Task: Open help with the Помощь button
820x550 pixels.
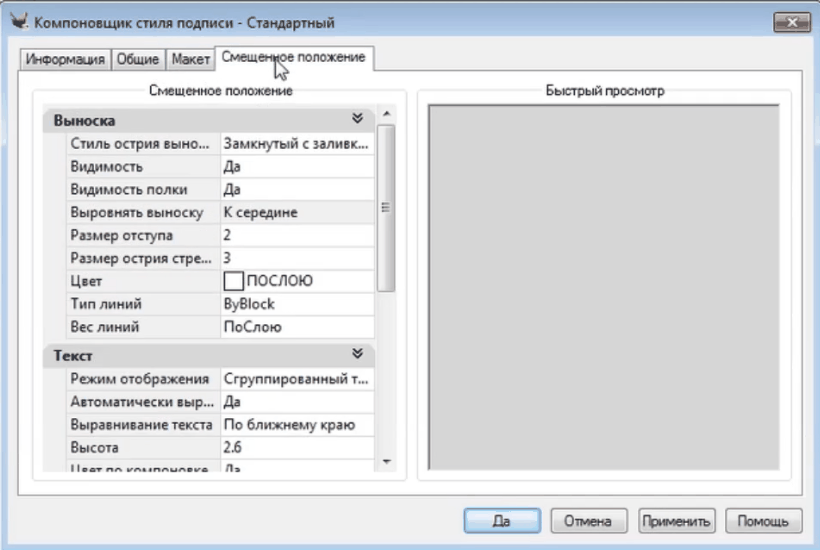Action: 764,521
